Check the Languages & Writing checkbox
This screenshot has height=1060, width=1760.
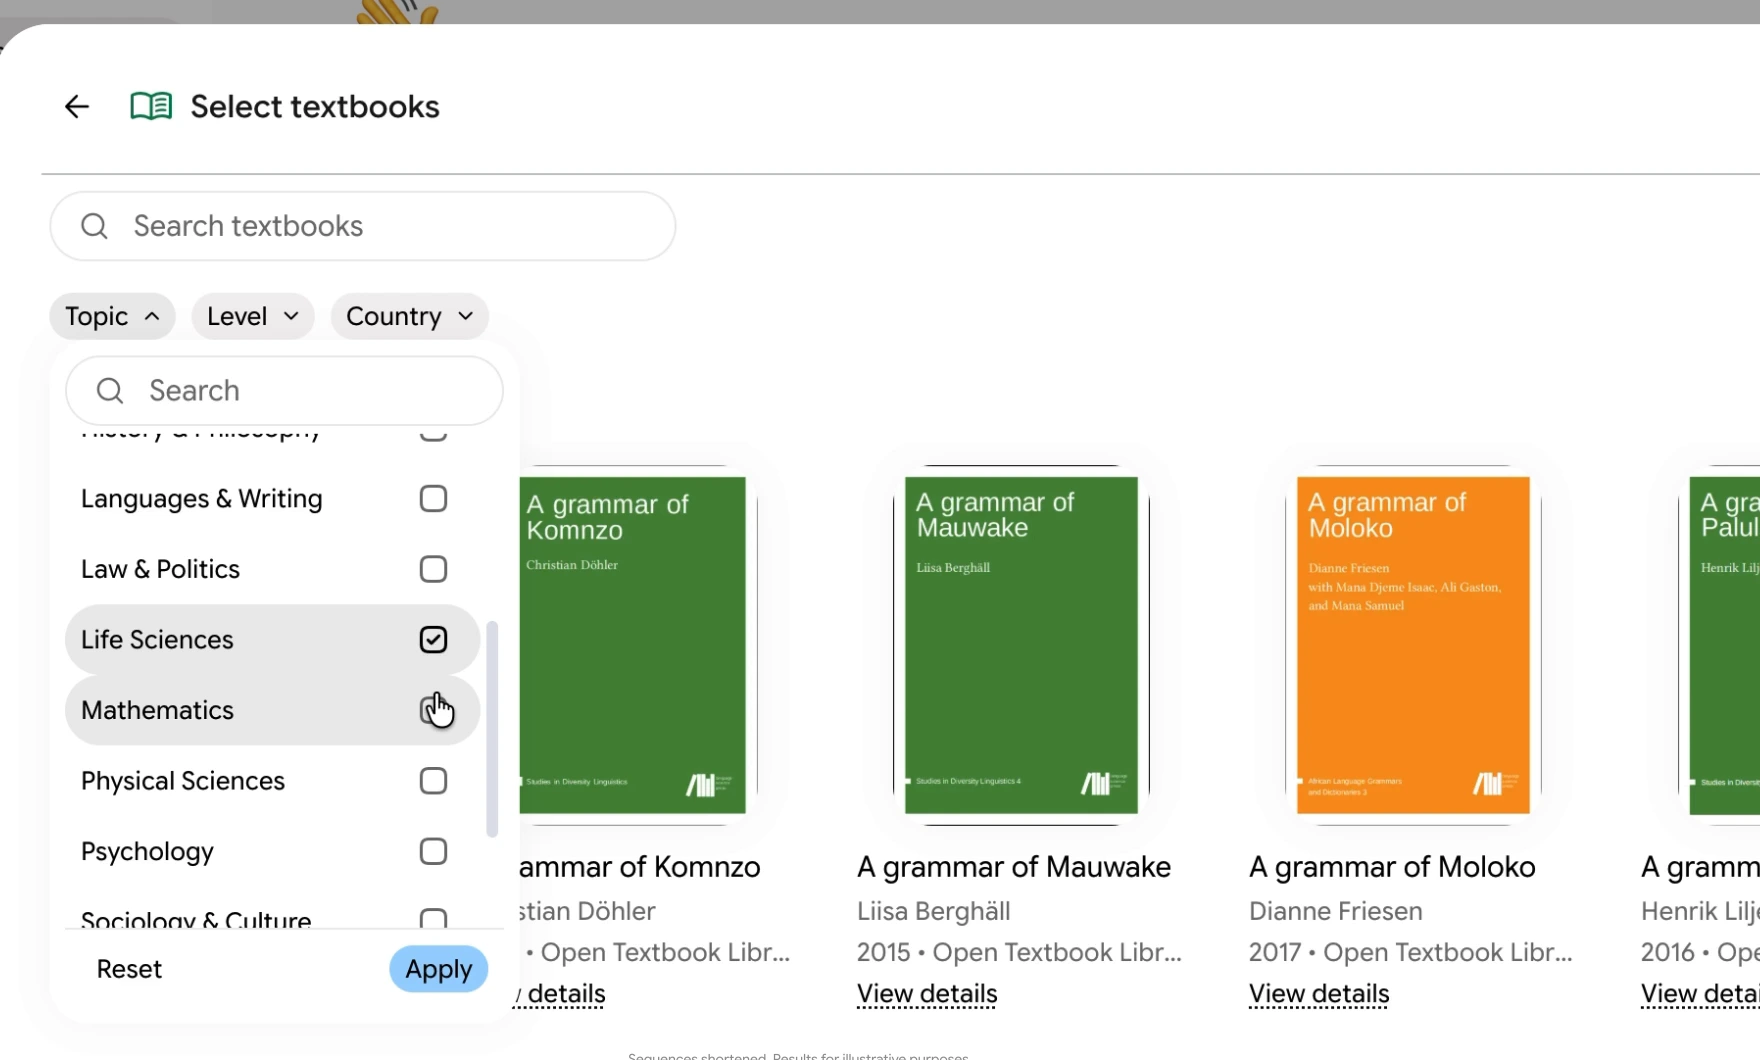(433, 498)
